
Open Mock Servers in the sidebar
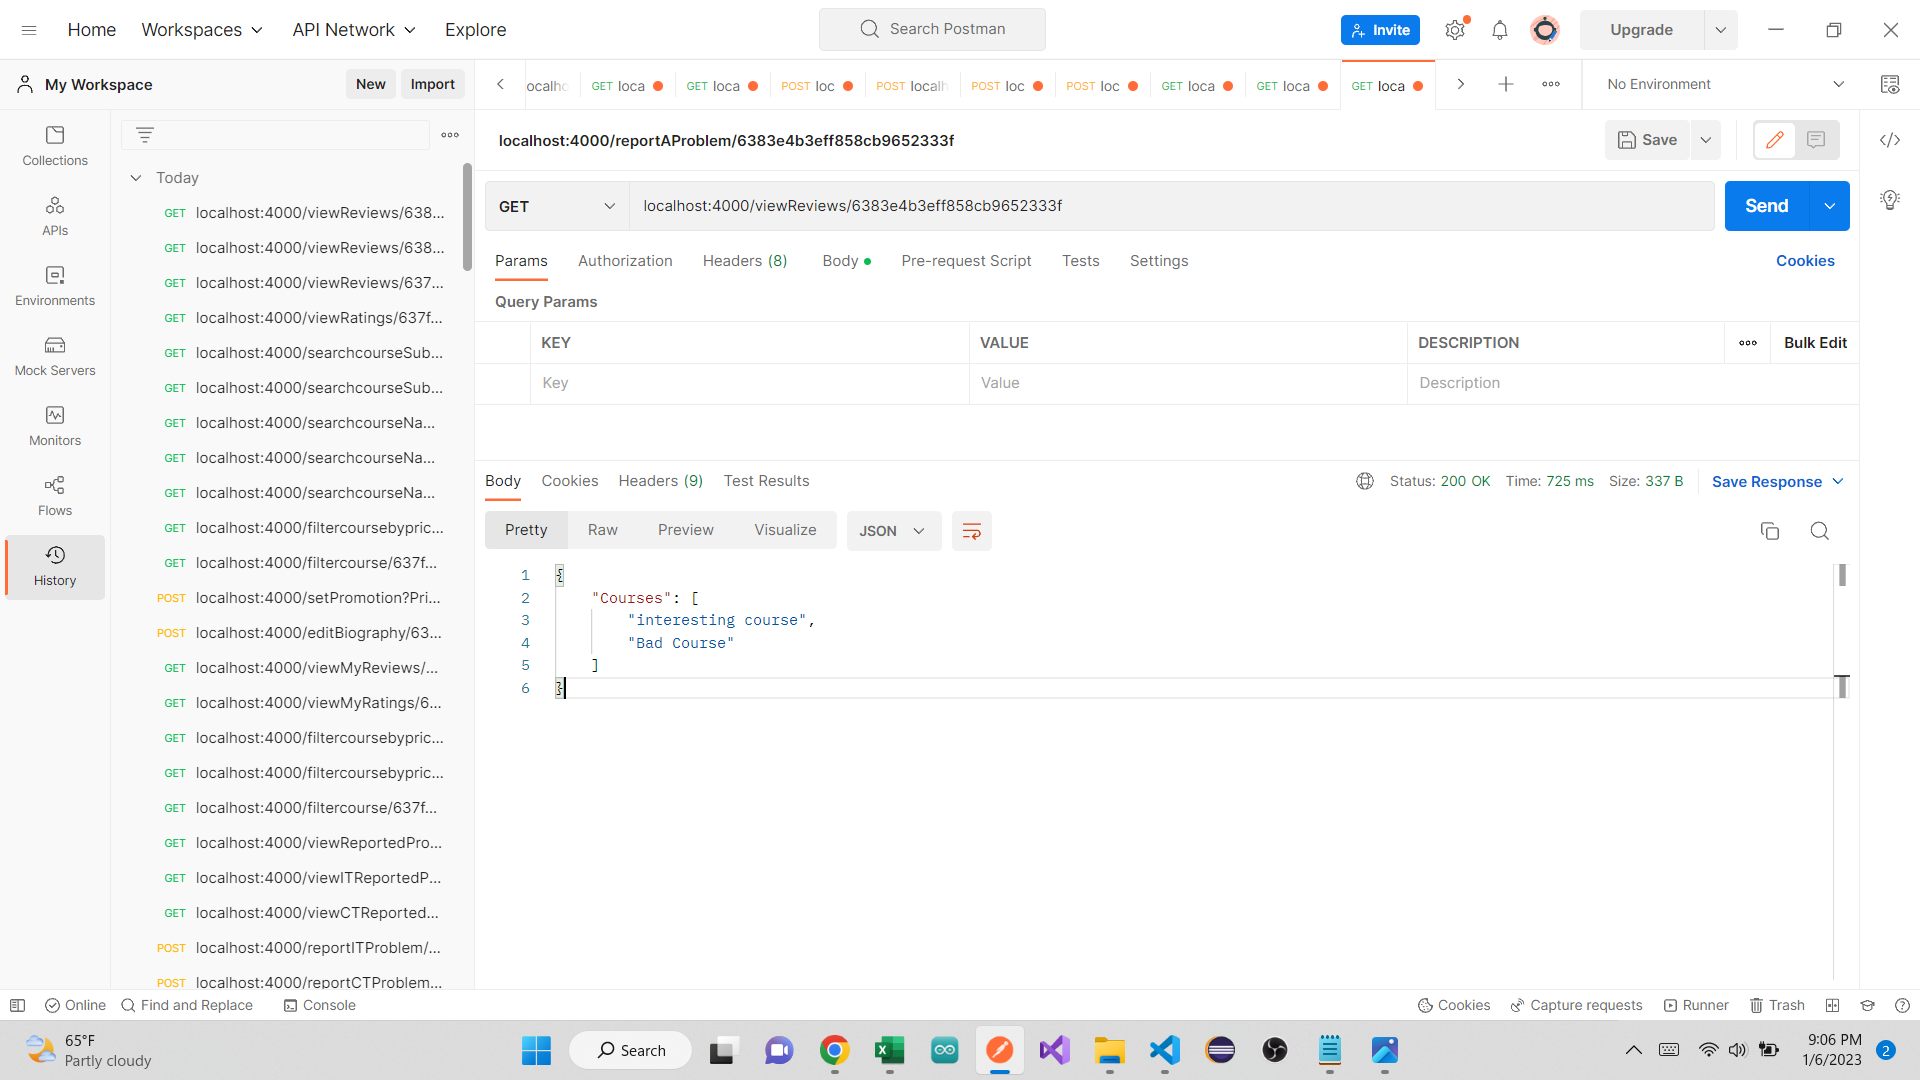[x=55, y=356]
